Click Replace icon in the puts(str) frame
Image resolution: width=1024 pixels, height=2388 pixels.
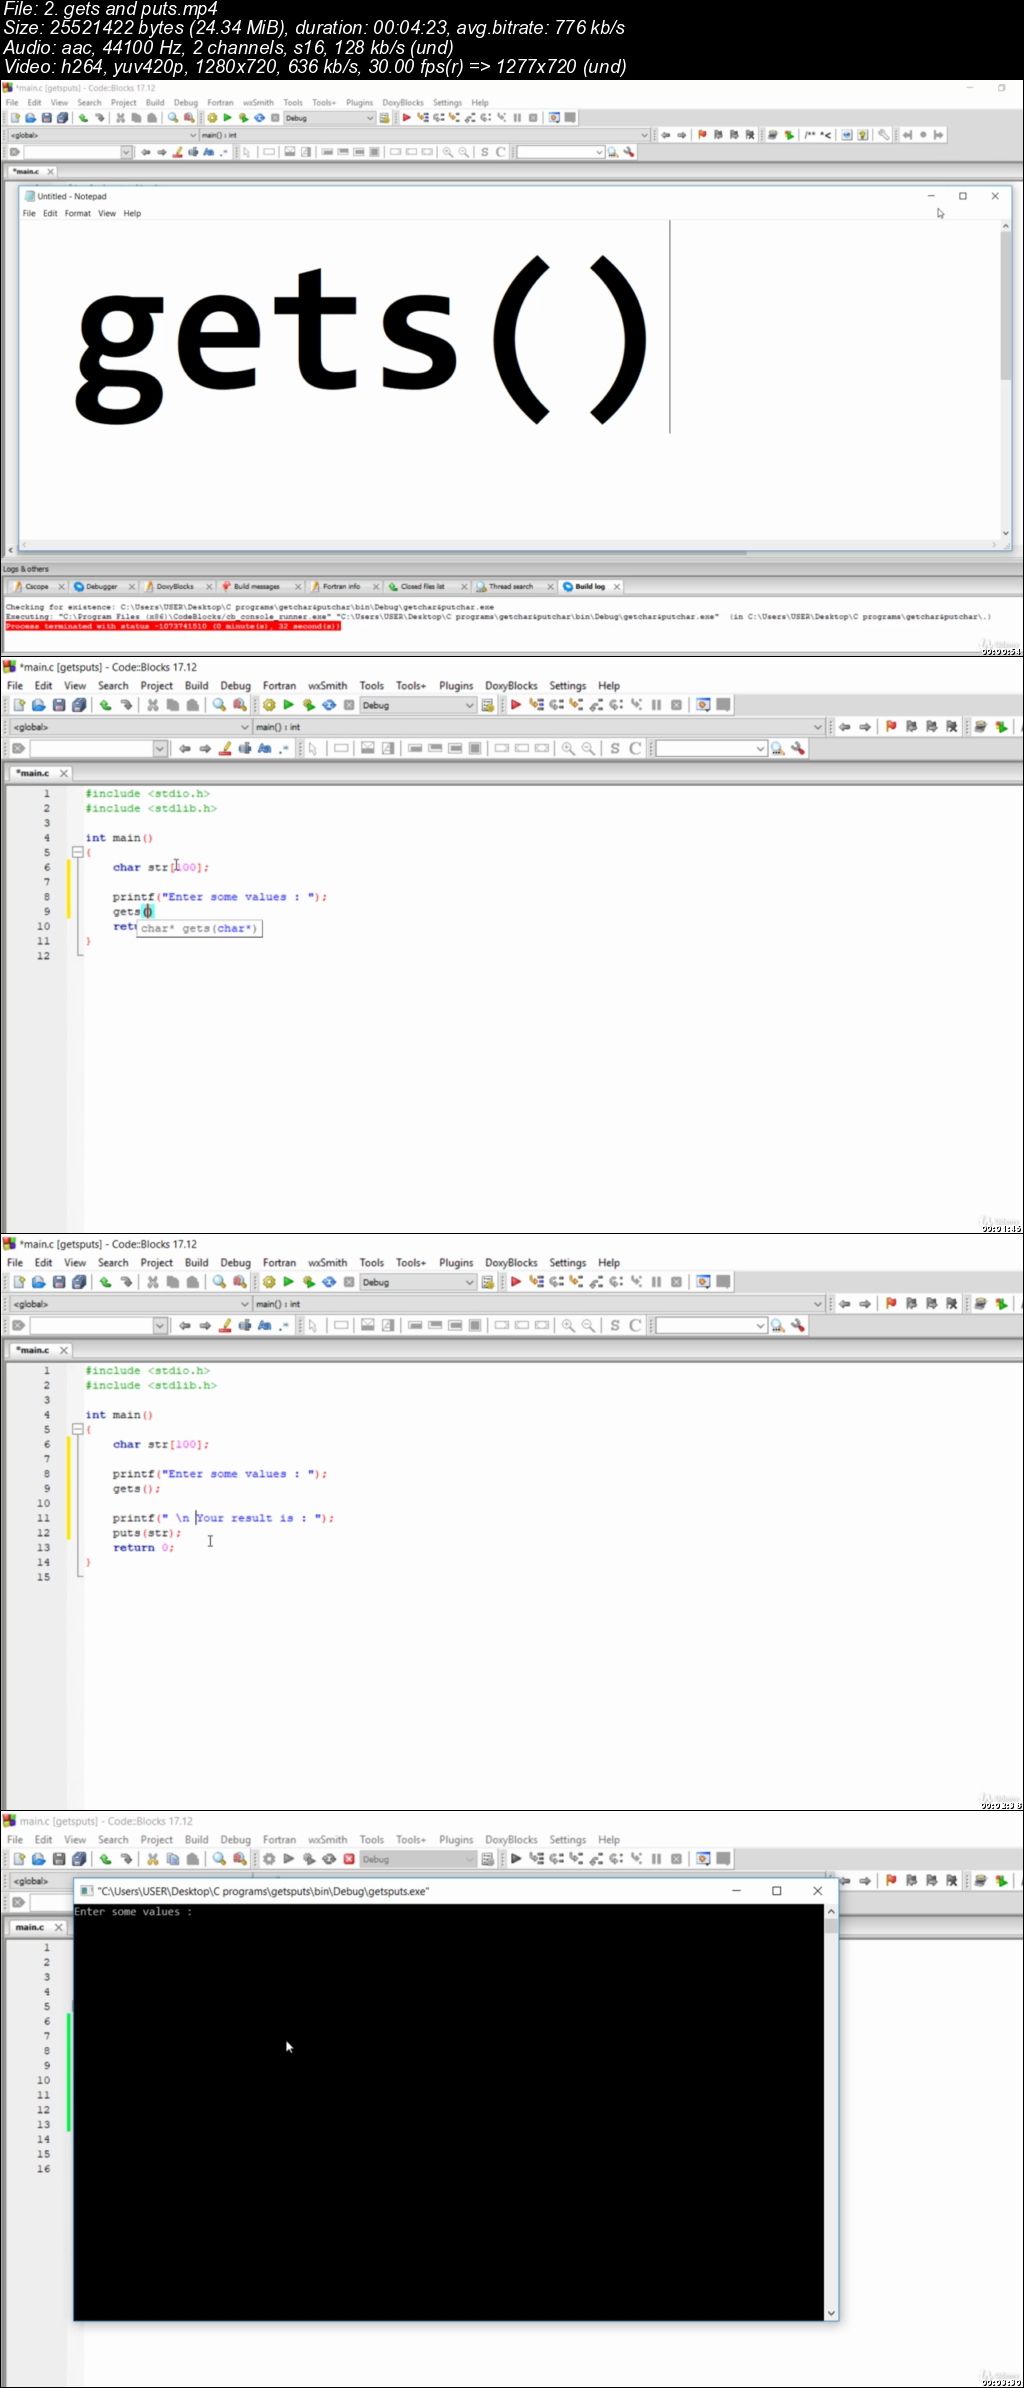coord(239,1282)
